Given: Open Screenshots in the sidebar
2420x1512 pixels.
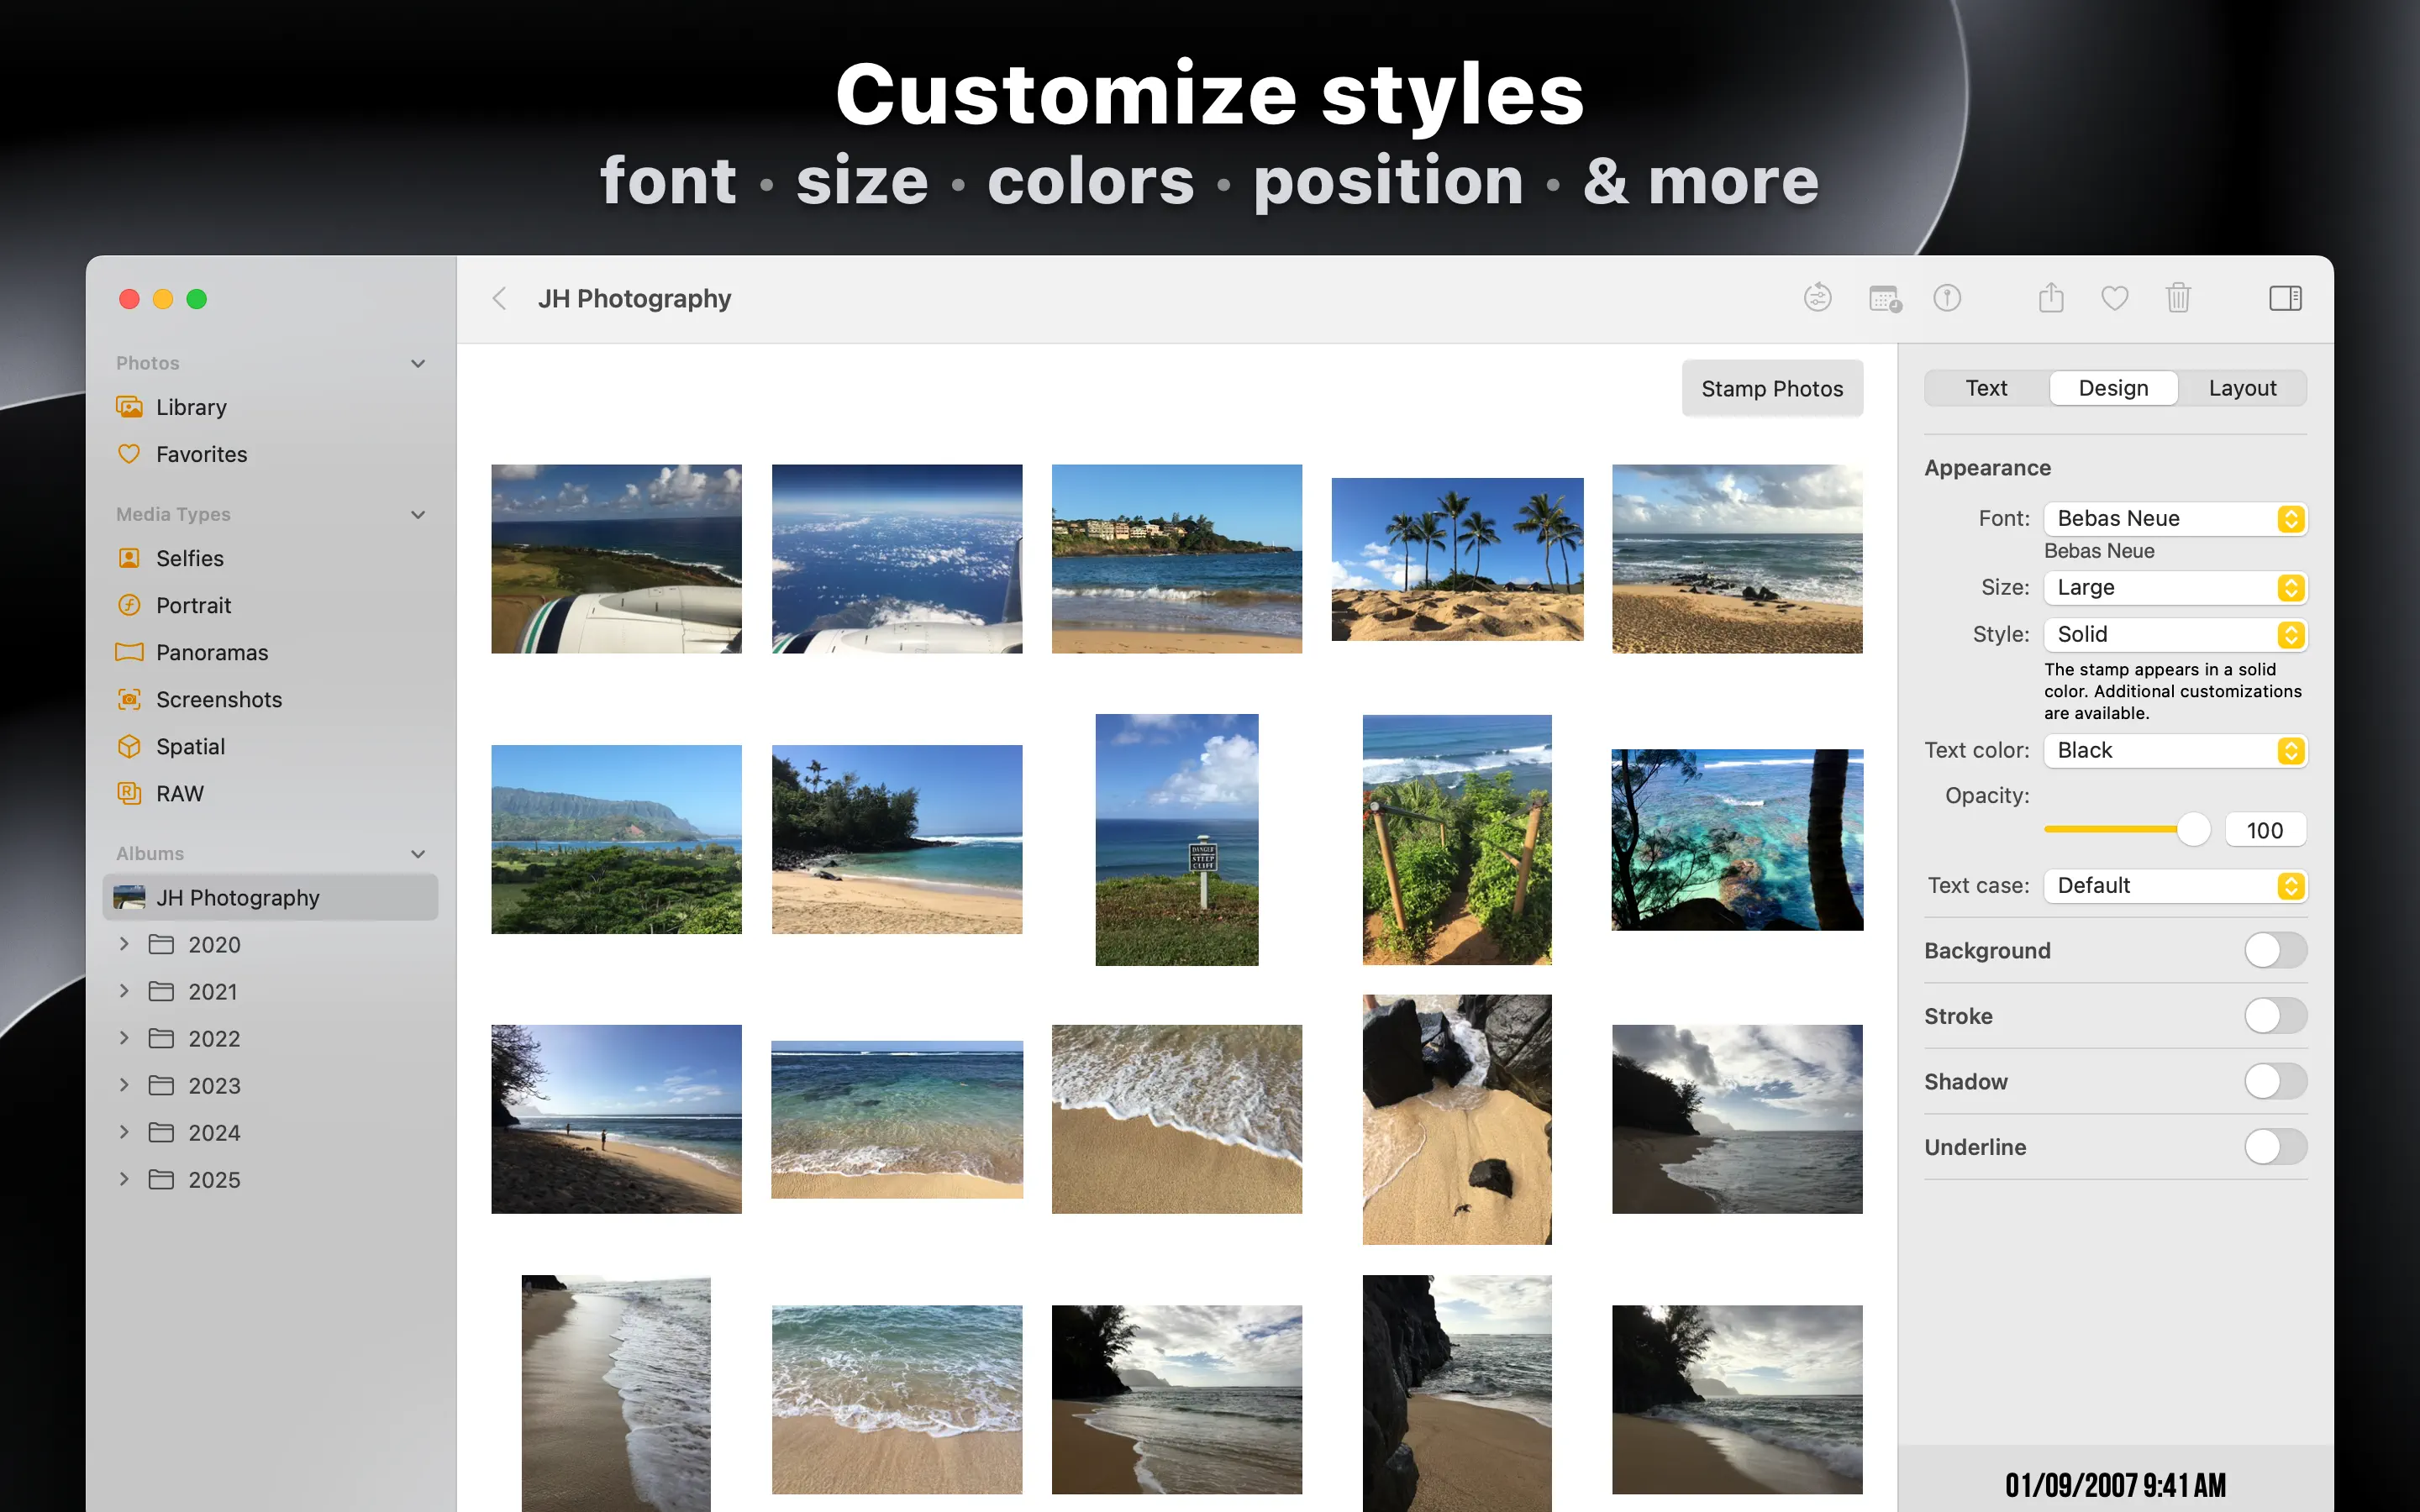Looking at the screenshot, I should pyautogui.click(x=218, y=699).
